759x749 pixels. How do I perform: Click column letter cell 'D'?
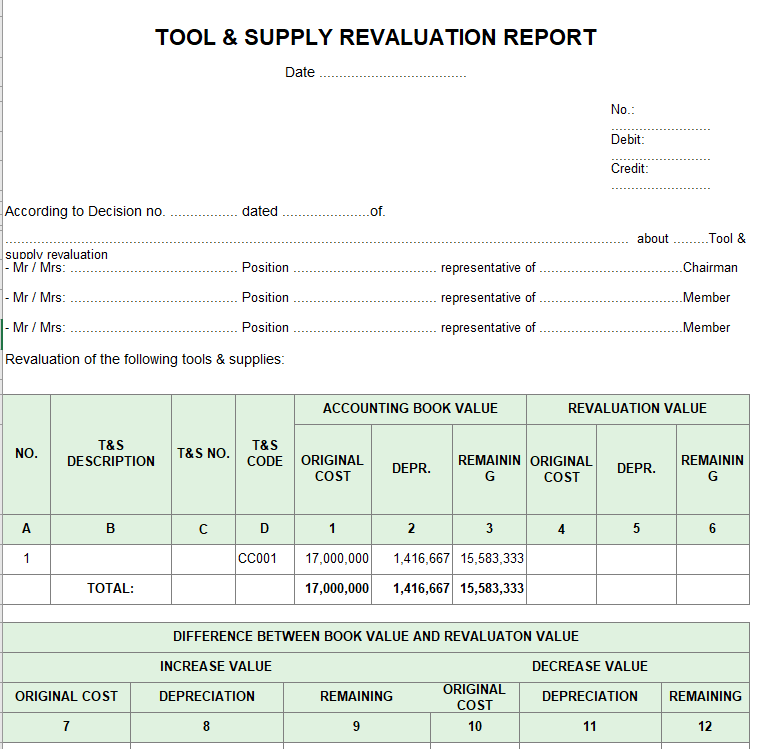pos(265,529)
